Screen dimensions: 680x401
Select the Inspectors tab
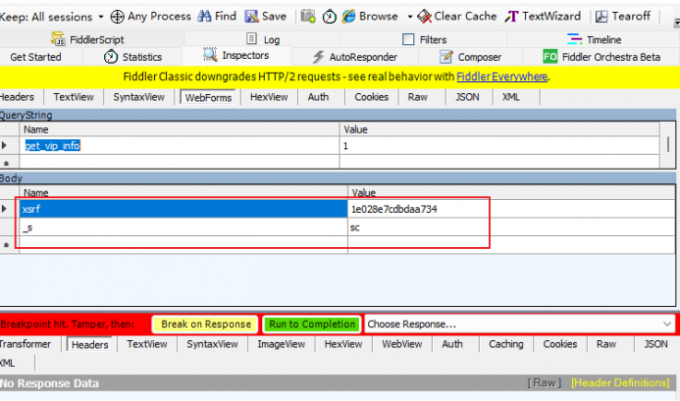coord(236,55)
